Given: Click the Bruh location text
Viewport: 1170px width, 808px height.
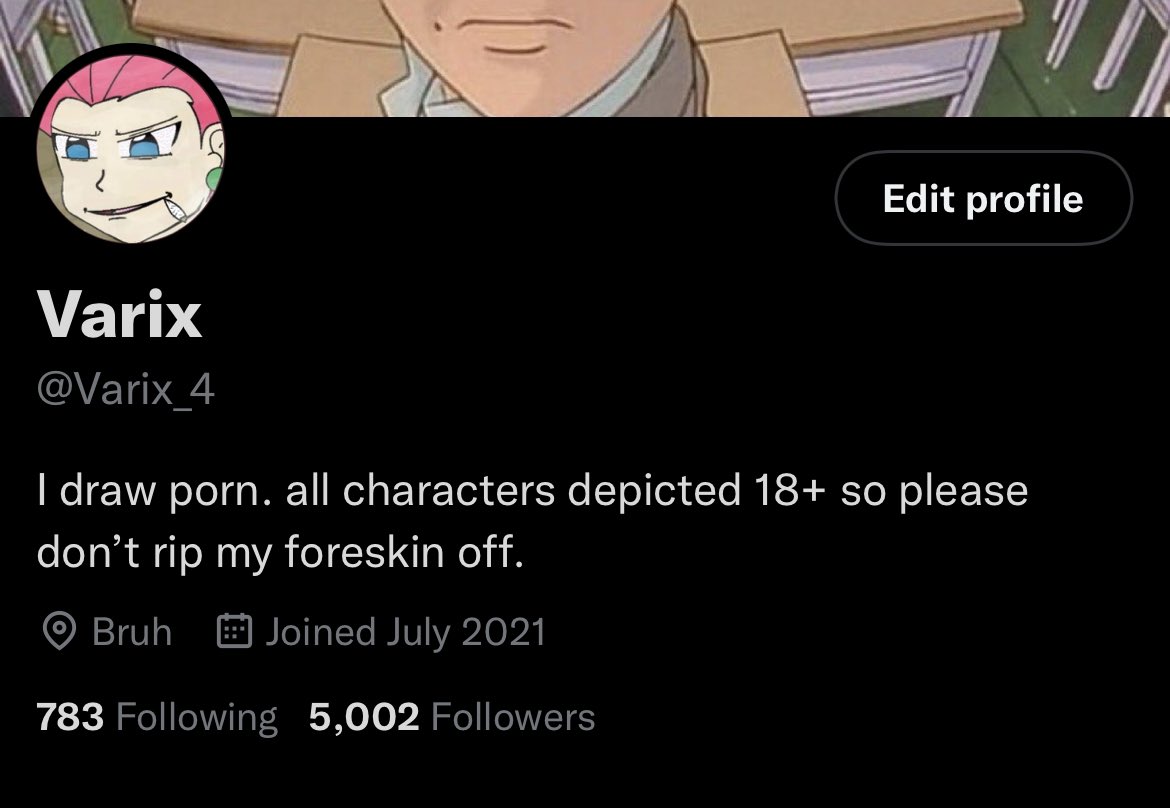Looking at the screenshot, I should pos(132,632).
